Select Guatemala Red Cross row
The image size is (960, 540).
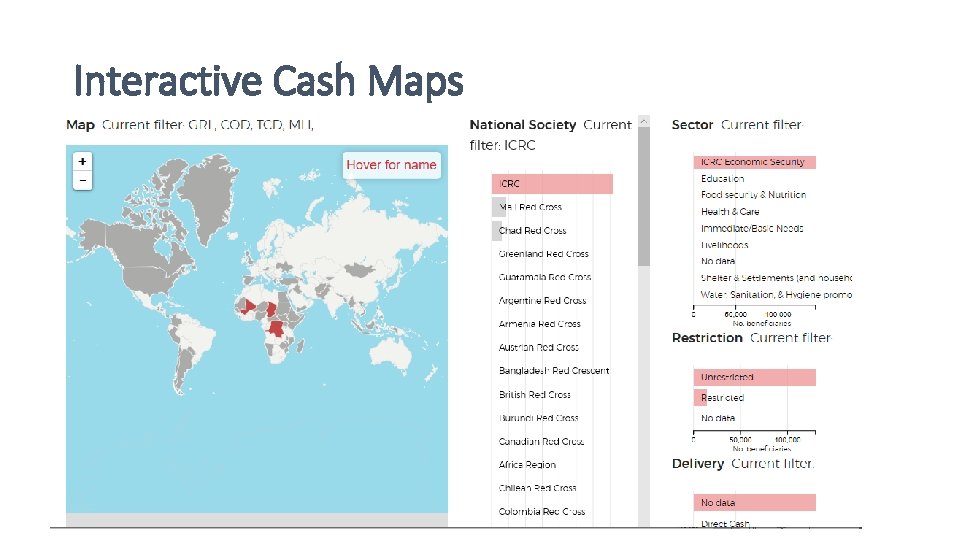(544, 277)
